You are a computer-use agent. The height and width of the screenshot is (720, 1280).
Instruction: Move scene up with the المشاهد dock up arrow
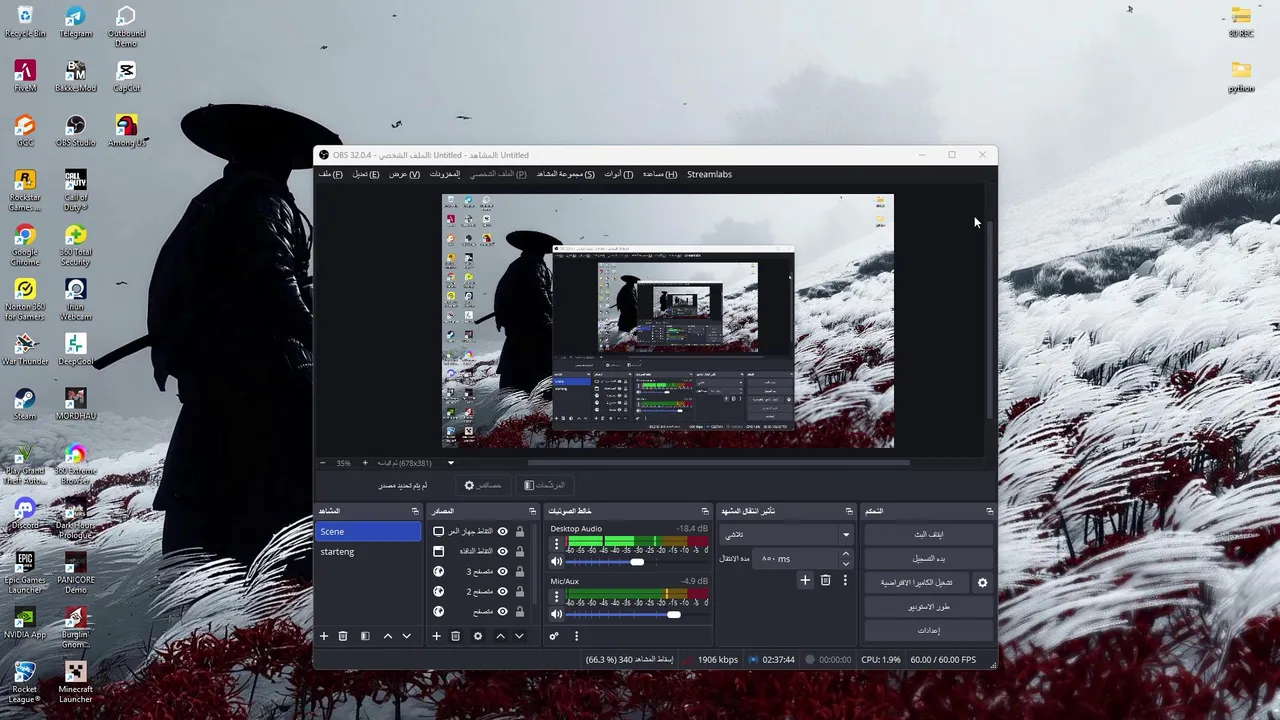[388, 636]
